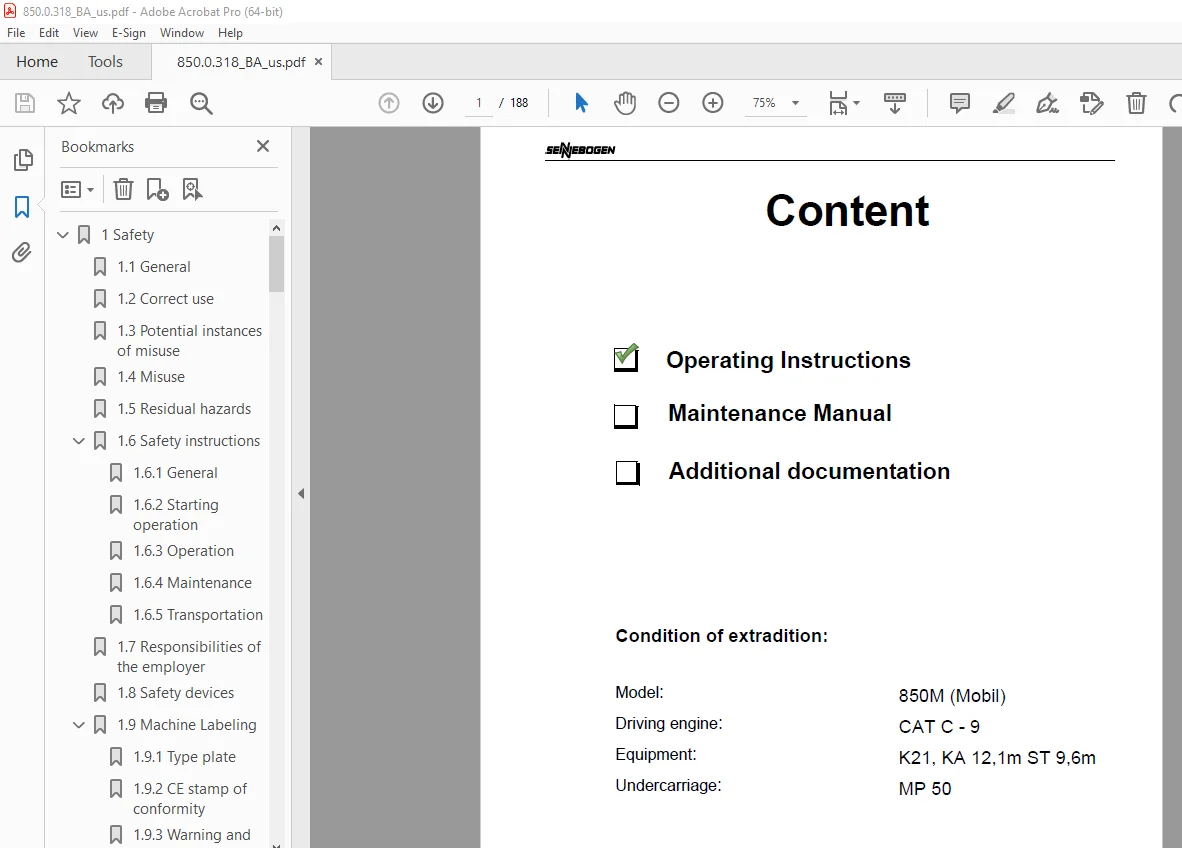Activate the selection arrow tool
The height and width of the screenshot is (848, 1182).
(x=580, y=103)
